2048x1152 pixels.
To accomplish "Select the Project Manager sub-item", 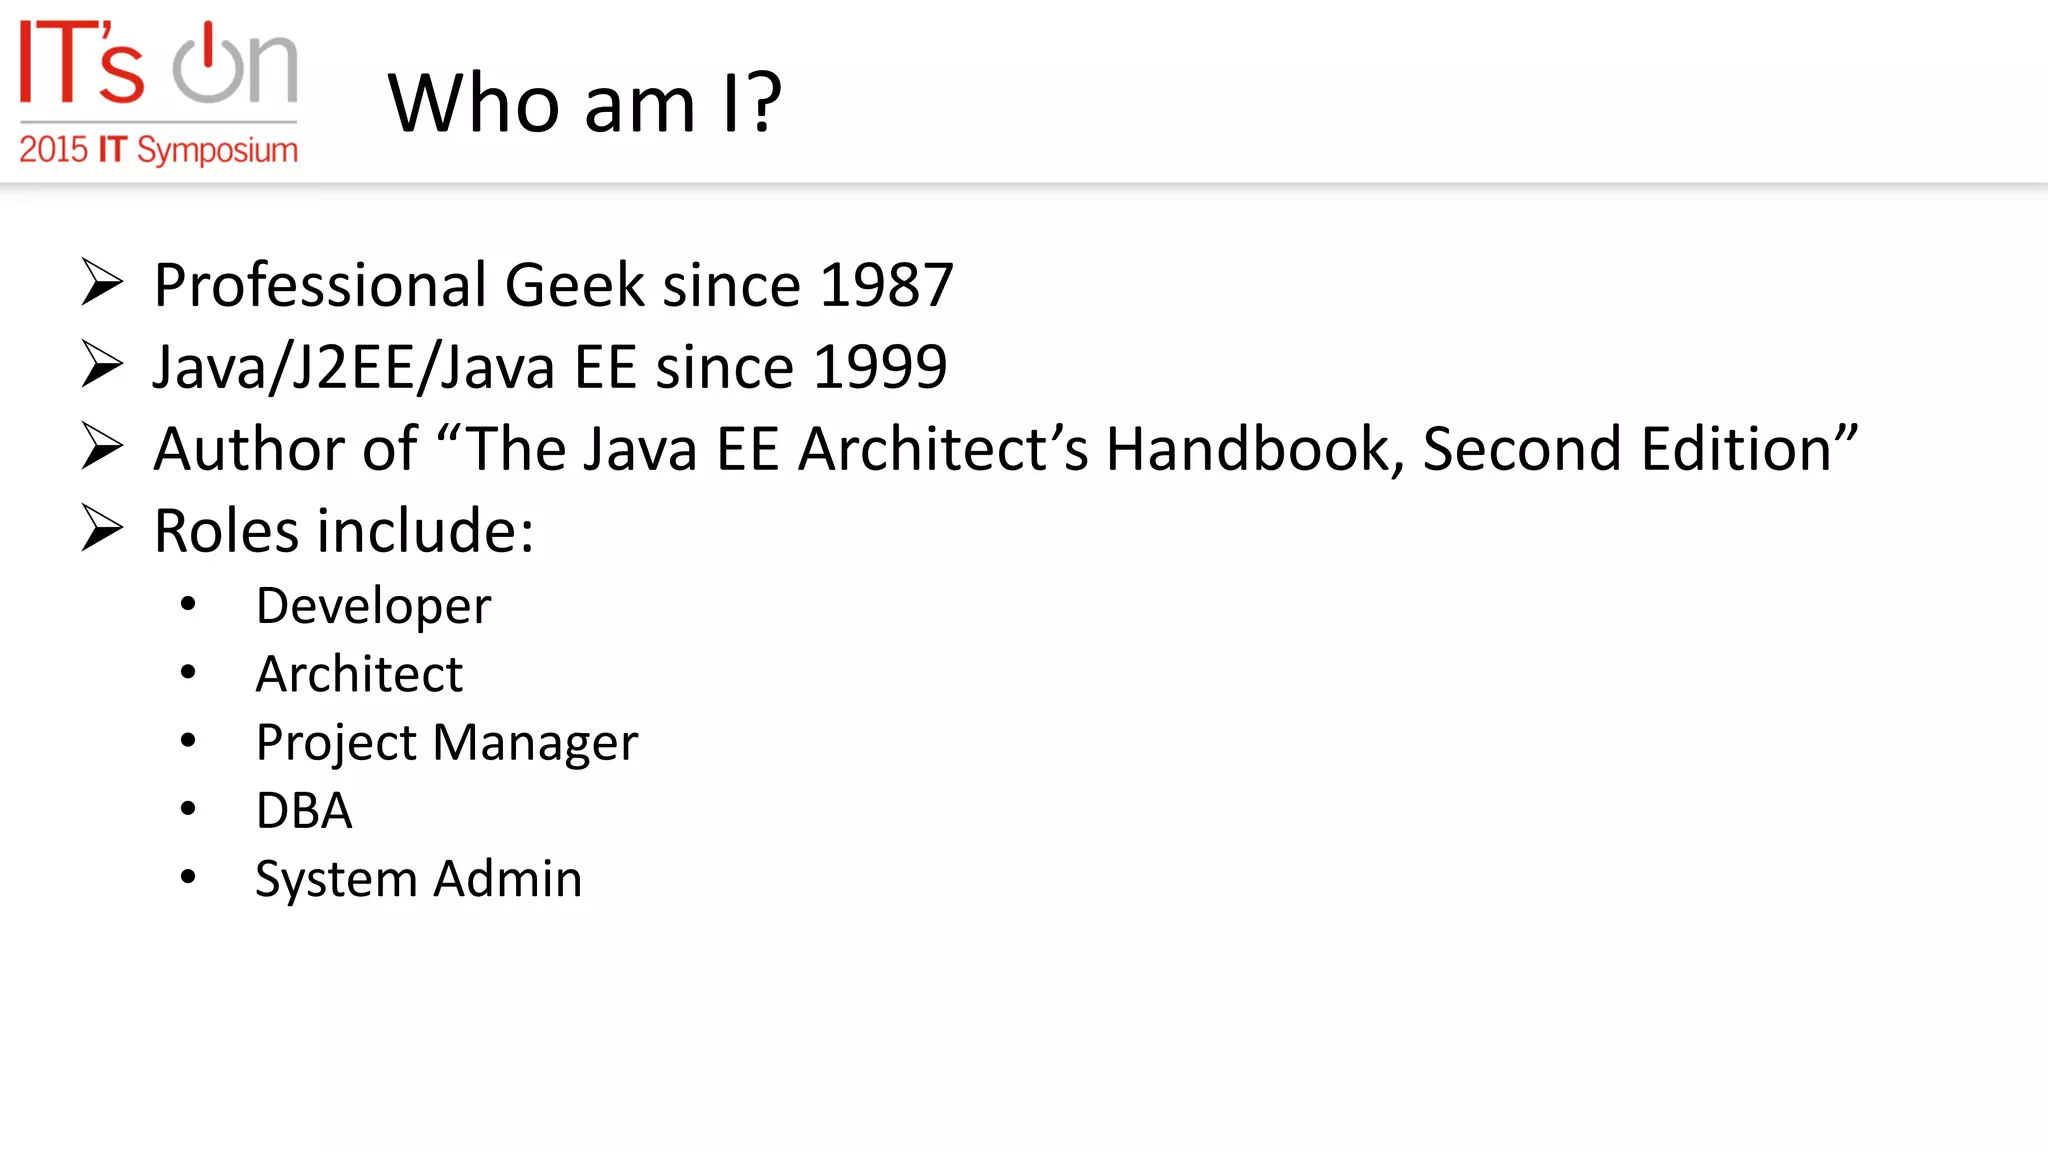I will pos(446,742).
